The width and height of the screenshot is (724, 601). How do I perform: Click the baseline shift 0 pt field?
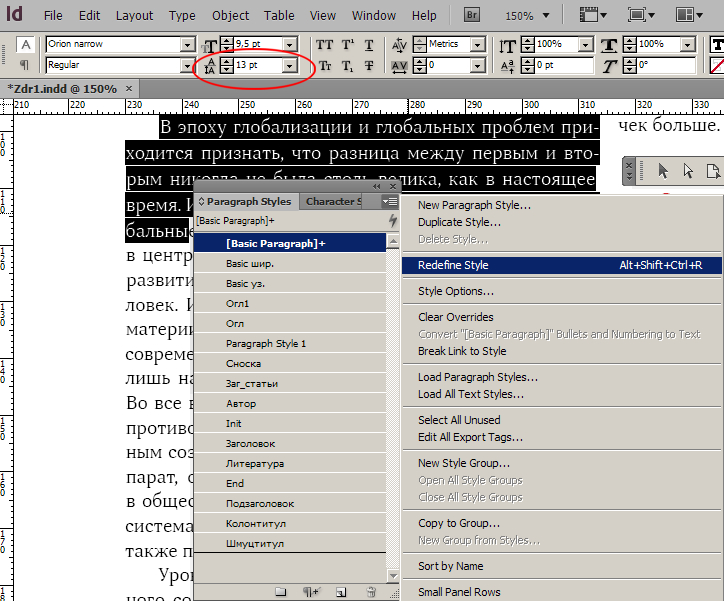(563, 66)
